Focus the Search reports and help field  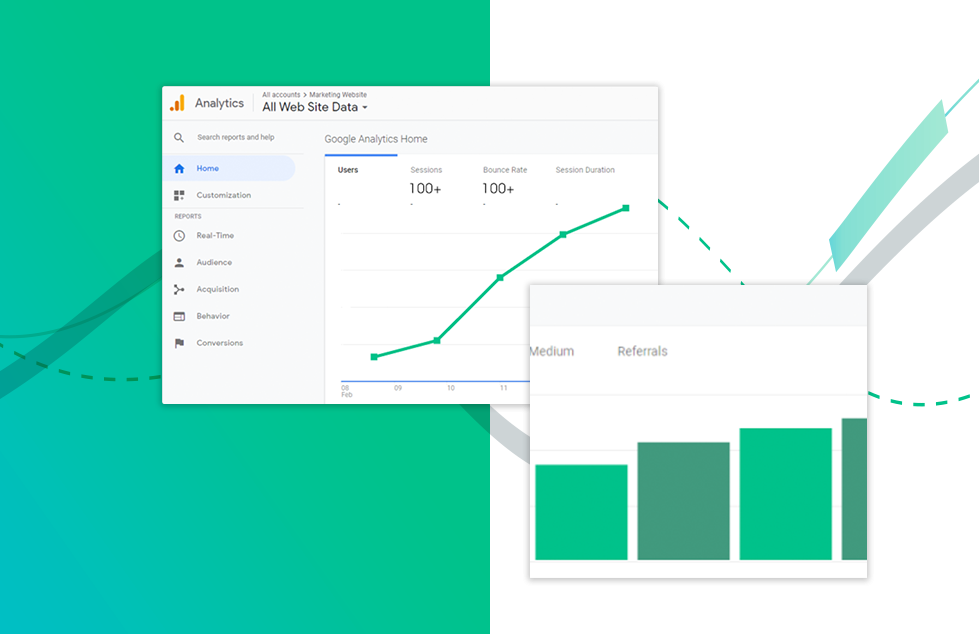click(x=235, y=137)
